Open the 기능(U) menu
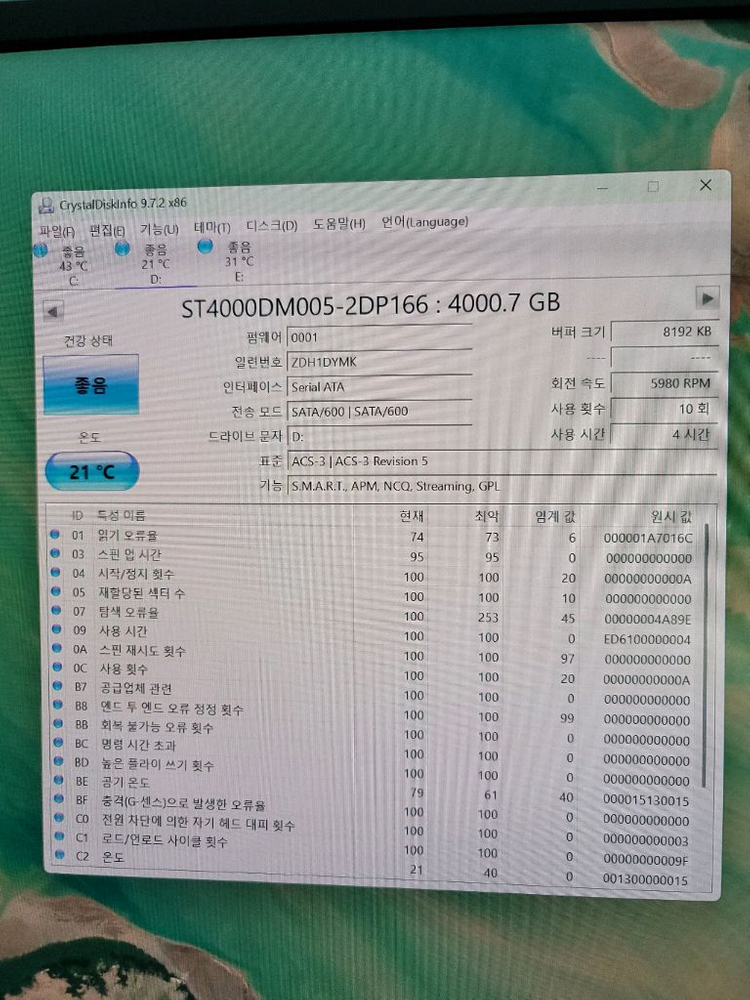 click(x=159, y=229)
